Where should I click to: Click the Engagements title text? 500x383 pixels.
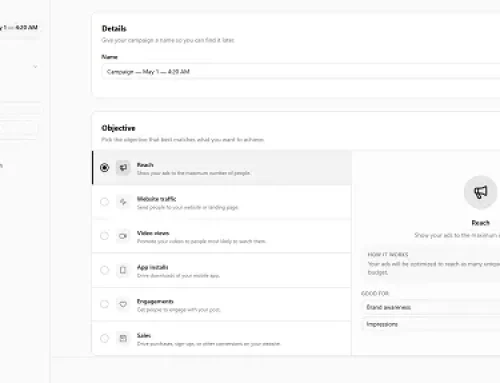click(155, 301)
